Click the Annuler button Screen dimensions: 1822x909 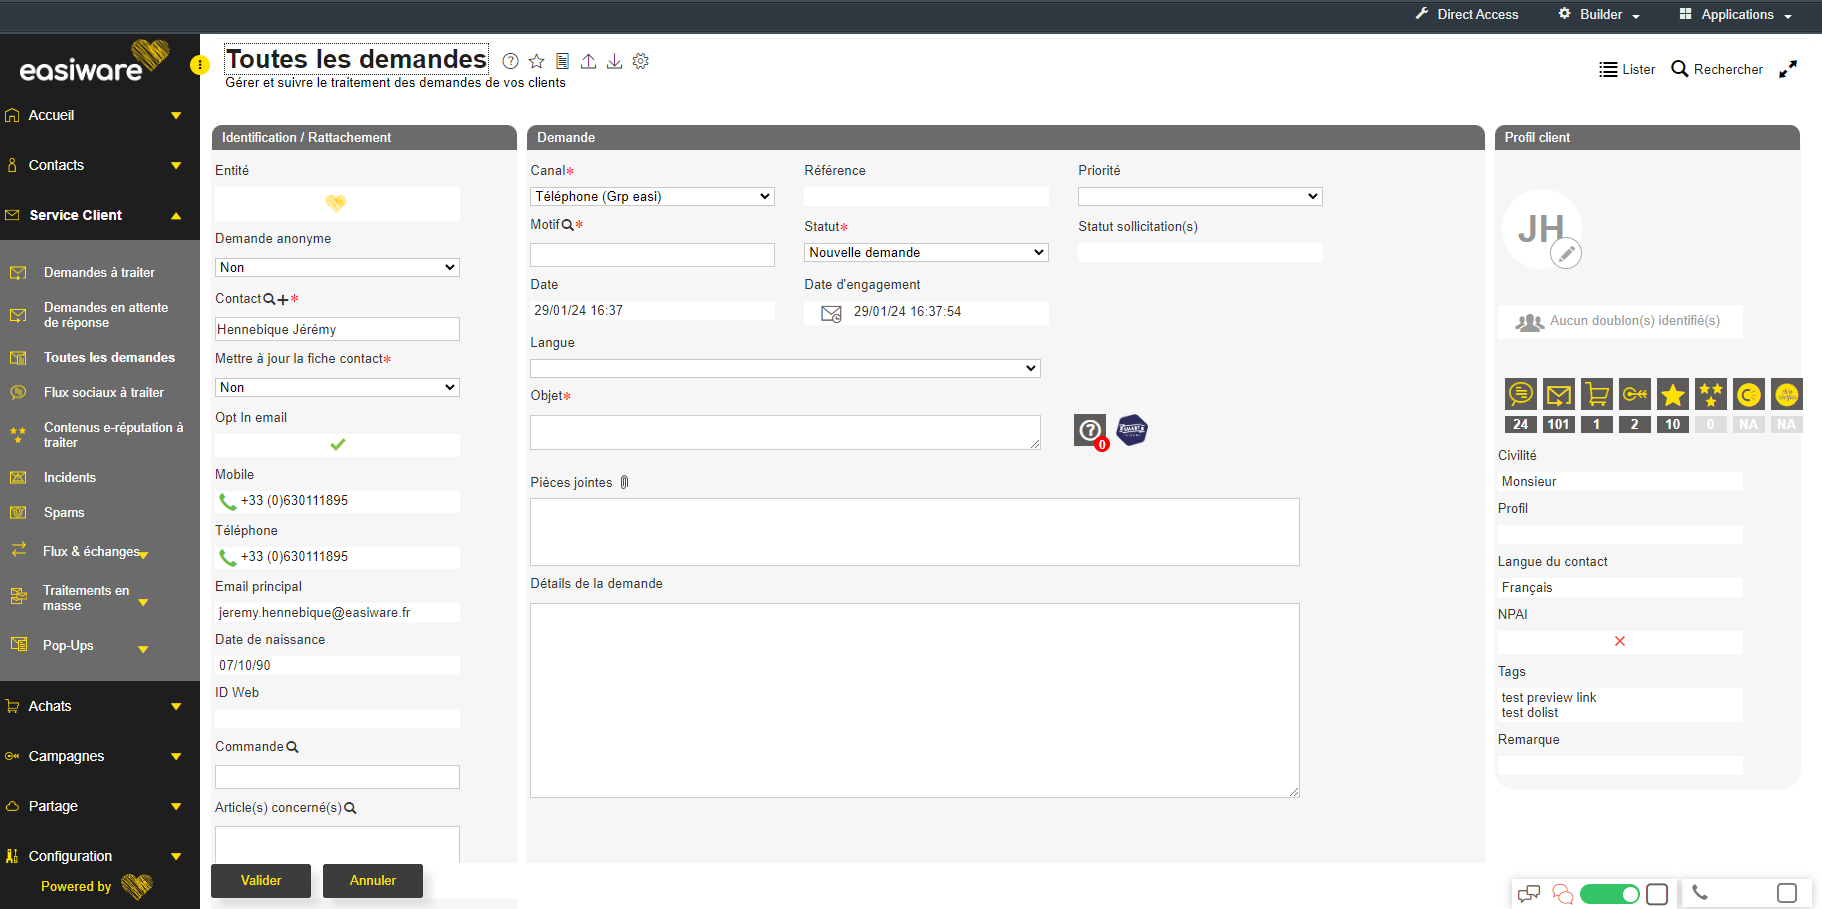373,880
